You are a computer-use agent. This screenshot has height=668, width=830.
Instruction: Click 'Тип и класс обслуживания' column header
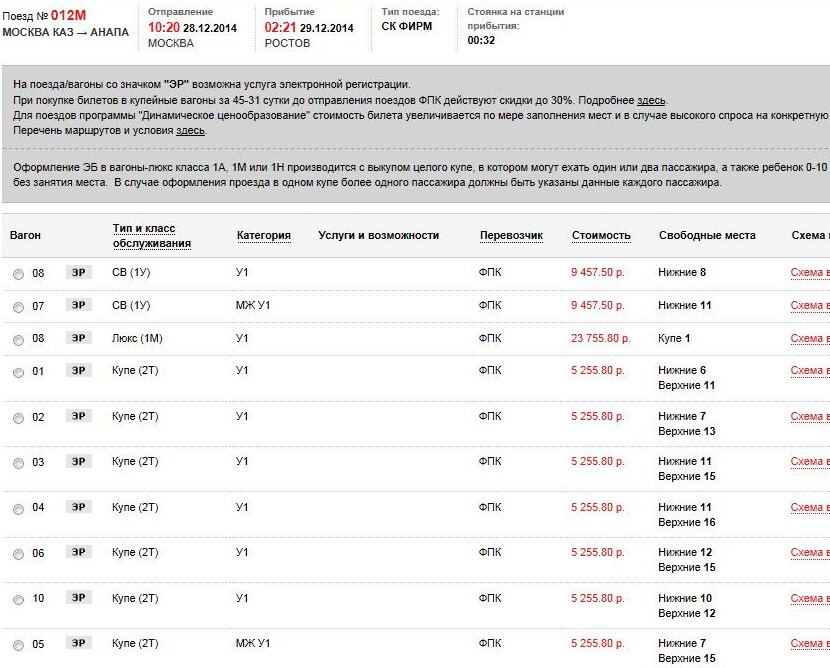(151, 236)
